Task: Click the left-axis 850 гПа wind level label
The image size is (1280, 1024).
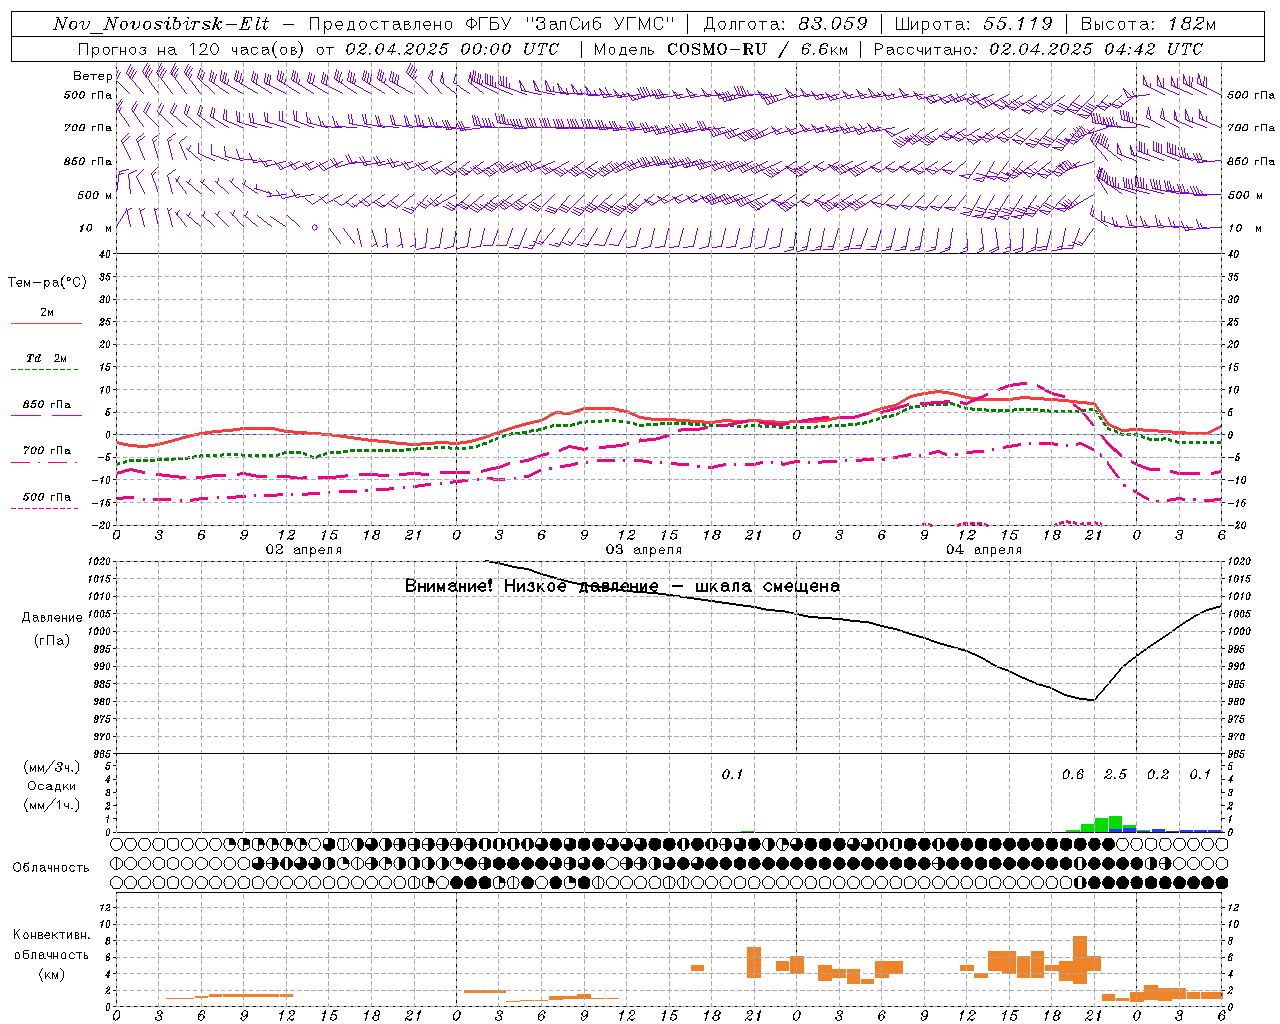Action: (88, 161)
